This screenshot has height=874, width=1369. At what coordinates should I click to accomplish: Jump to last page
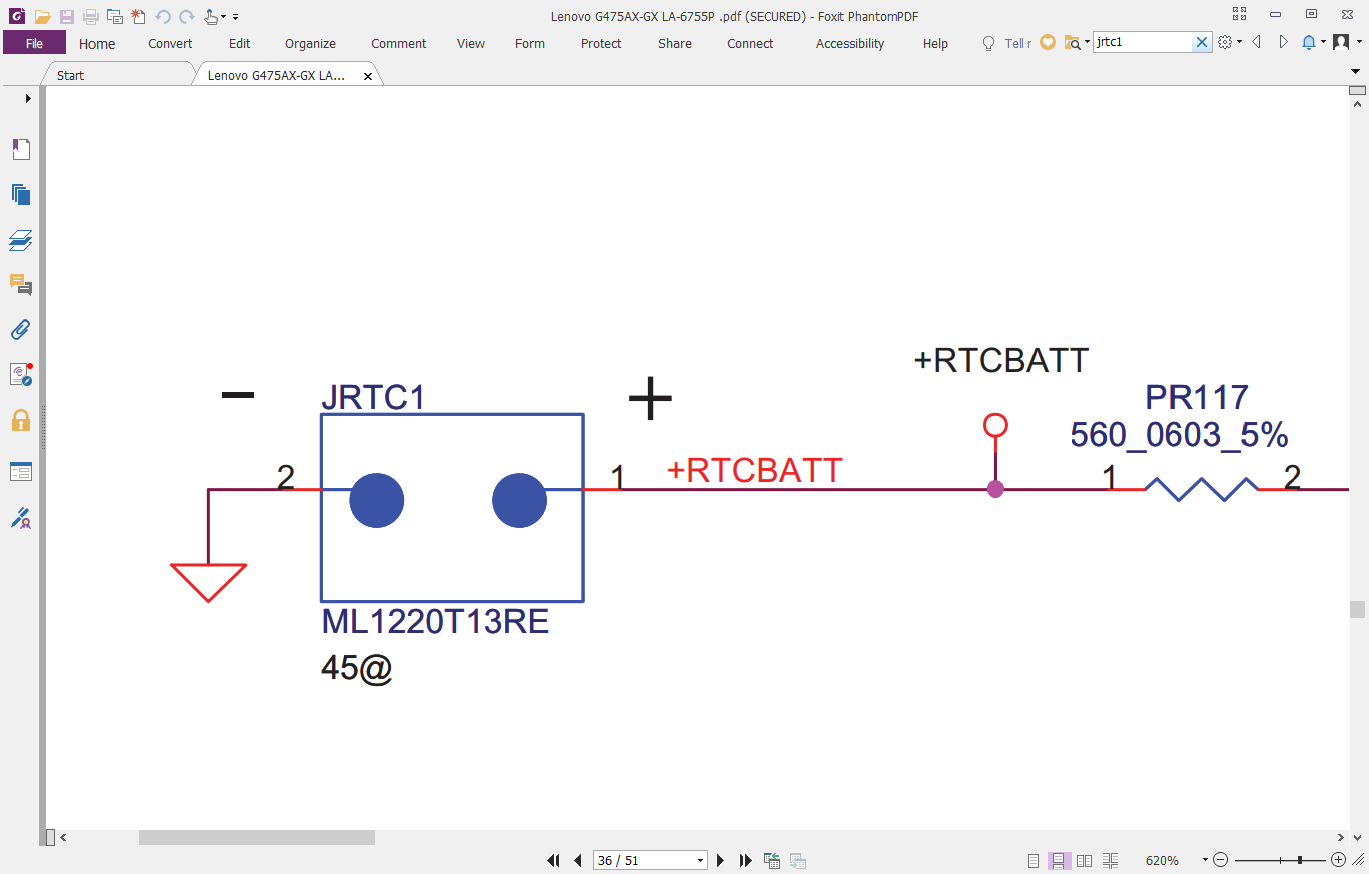745,860
